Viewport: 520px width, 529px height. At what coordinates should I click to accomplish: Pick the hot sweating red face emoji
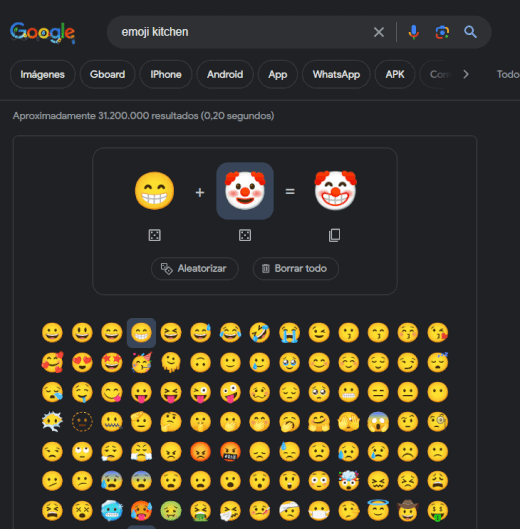coord(141,511)
